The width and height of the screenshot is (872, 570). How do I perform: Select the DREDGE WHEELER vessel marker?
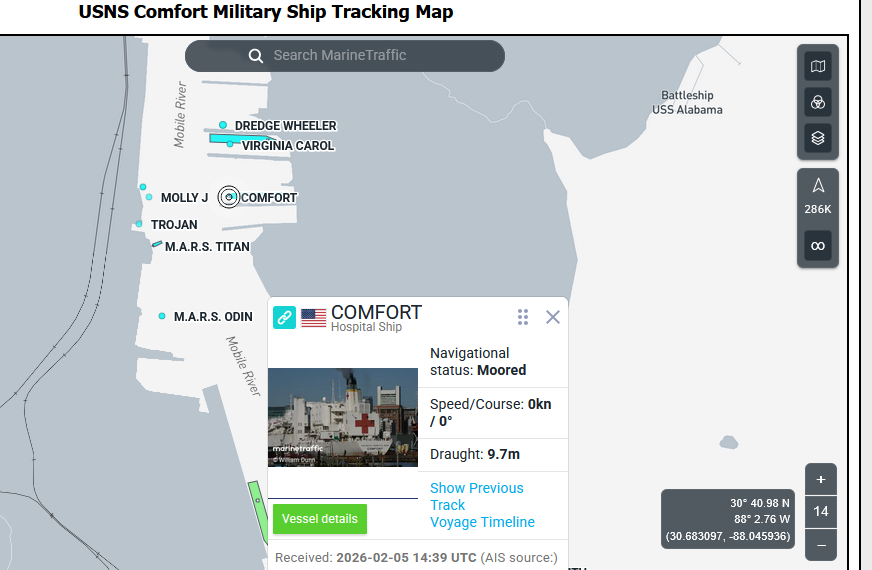coord(223,126)
